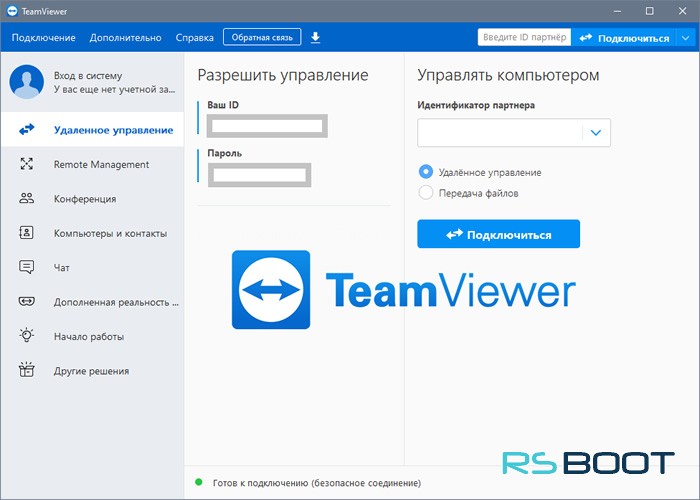Open the Начало работы section
700x500 pixels.
tap(92, 336)
